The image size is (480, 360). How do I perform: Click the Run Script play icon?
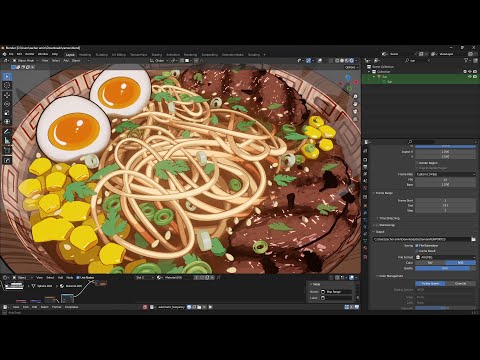(210, 307)
